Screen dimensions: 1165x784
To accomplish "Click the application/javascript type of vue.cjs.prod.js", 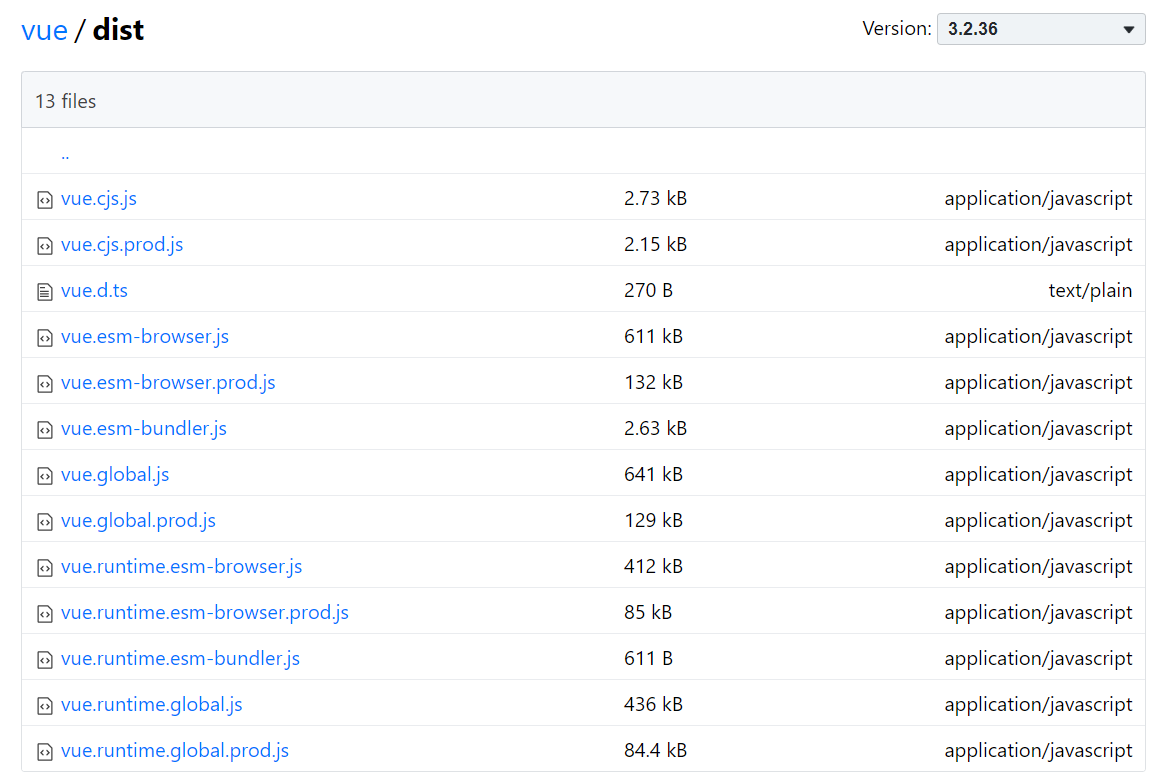I will click(x=1038, y=244).
